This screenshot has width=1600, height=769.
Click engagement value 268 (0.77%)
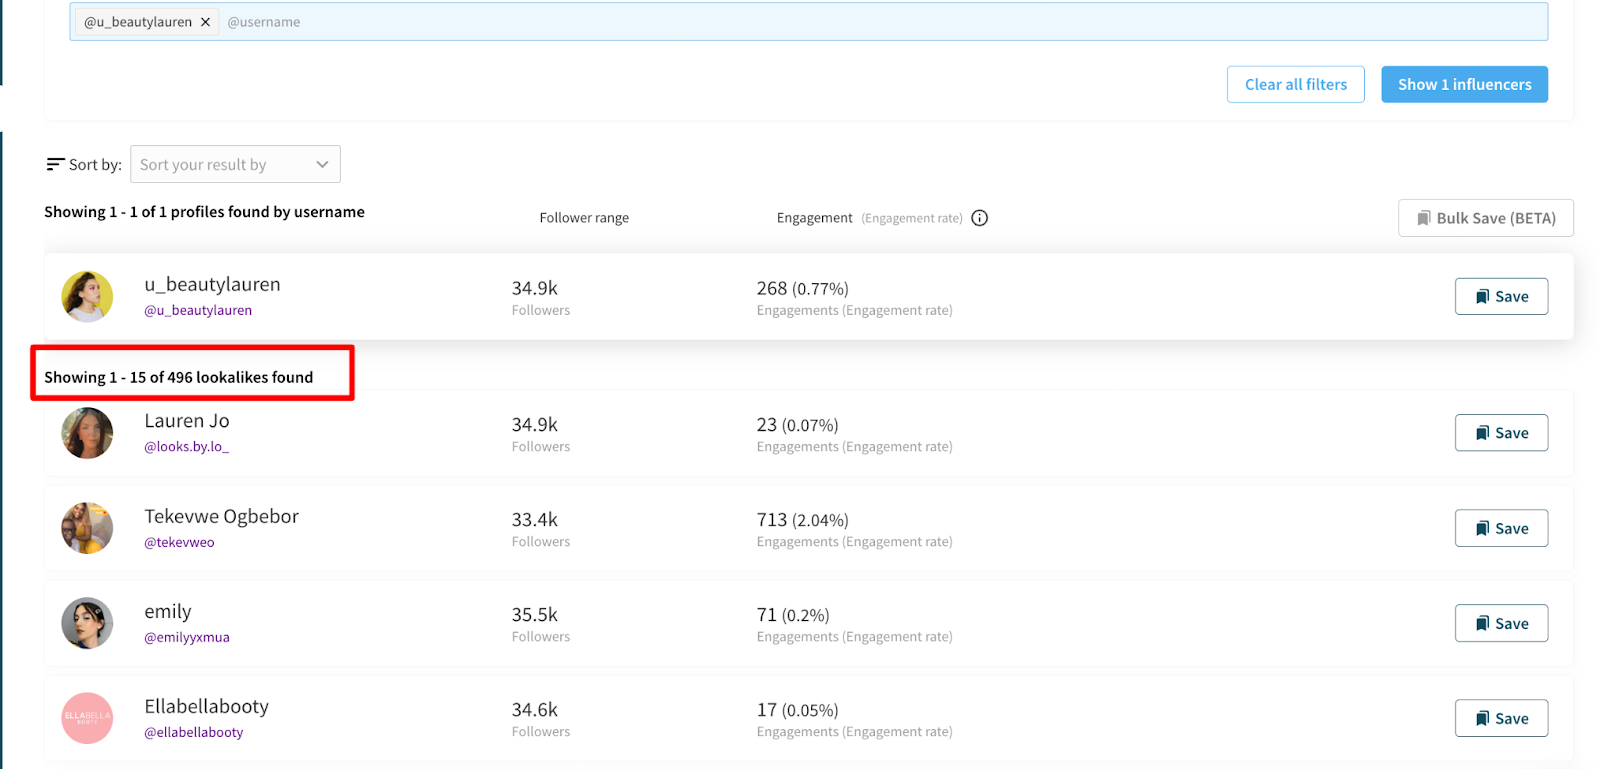(x=802, y=288)
